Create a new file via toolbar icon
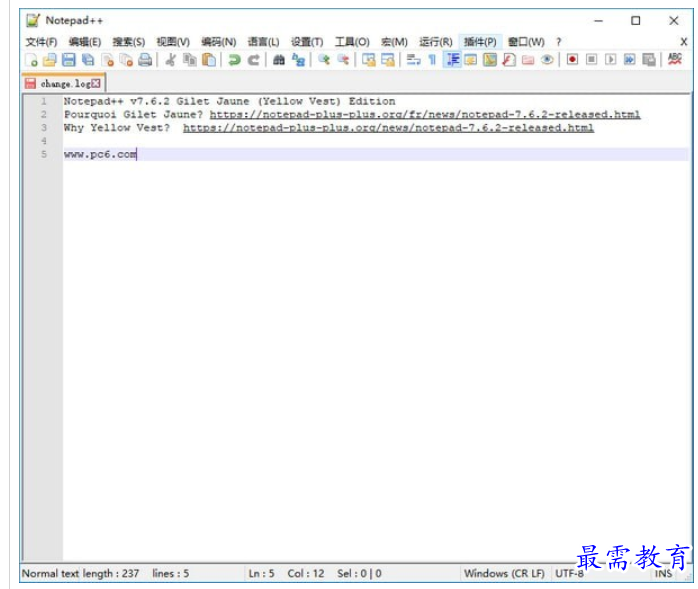The height and width of the screenshot is (589, 698). (x=31, y=60)
